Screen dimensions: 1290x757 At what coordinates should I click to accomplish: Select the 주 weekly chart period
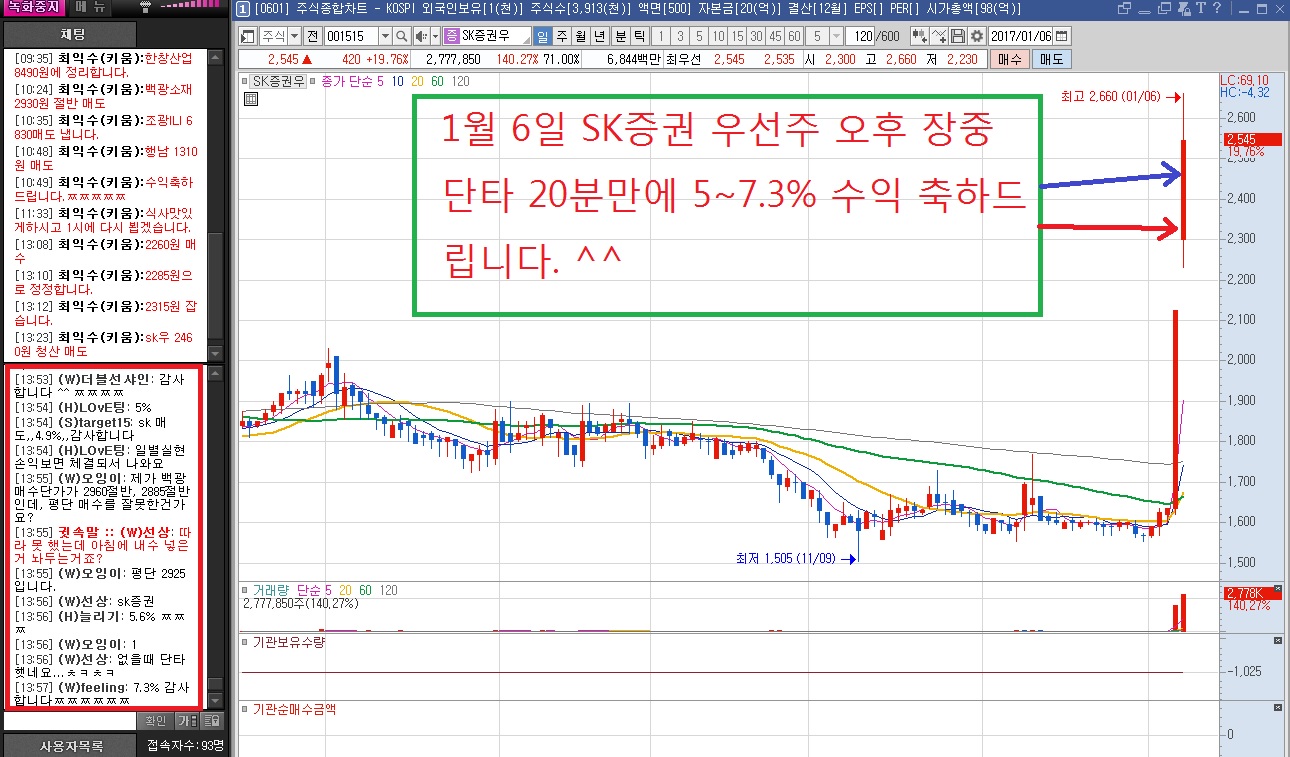(x=562, y=36)
